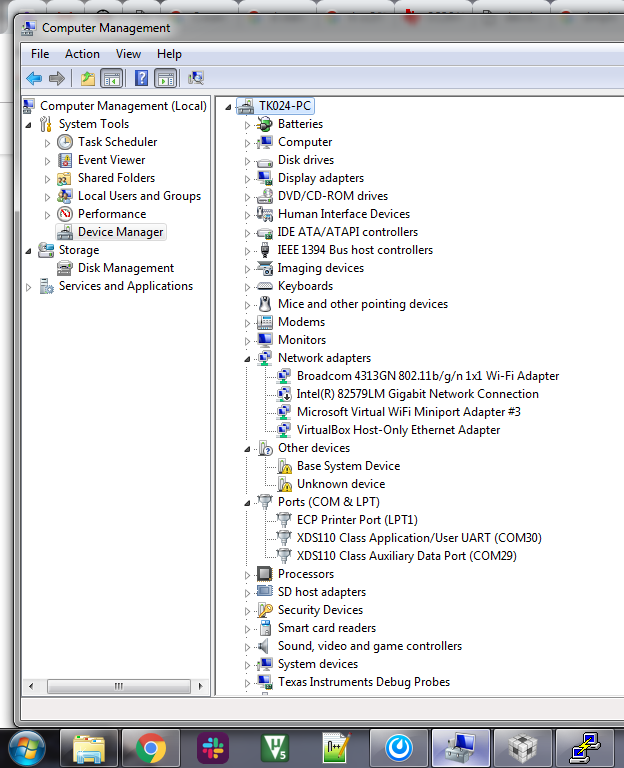Expand the Texas Instruments Debug Probes node

tap(247, 683)
